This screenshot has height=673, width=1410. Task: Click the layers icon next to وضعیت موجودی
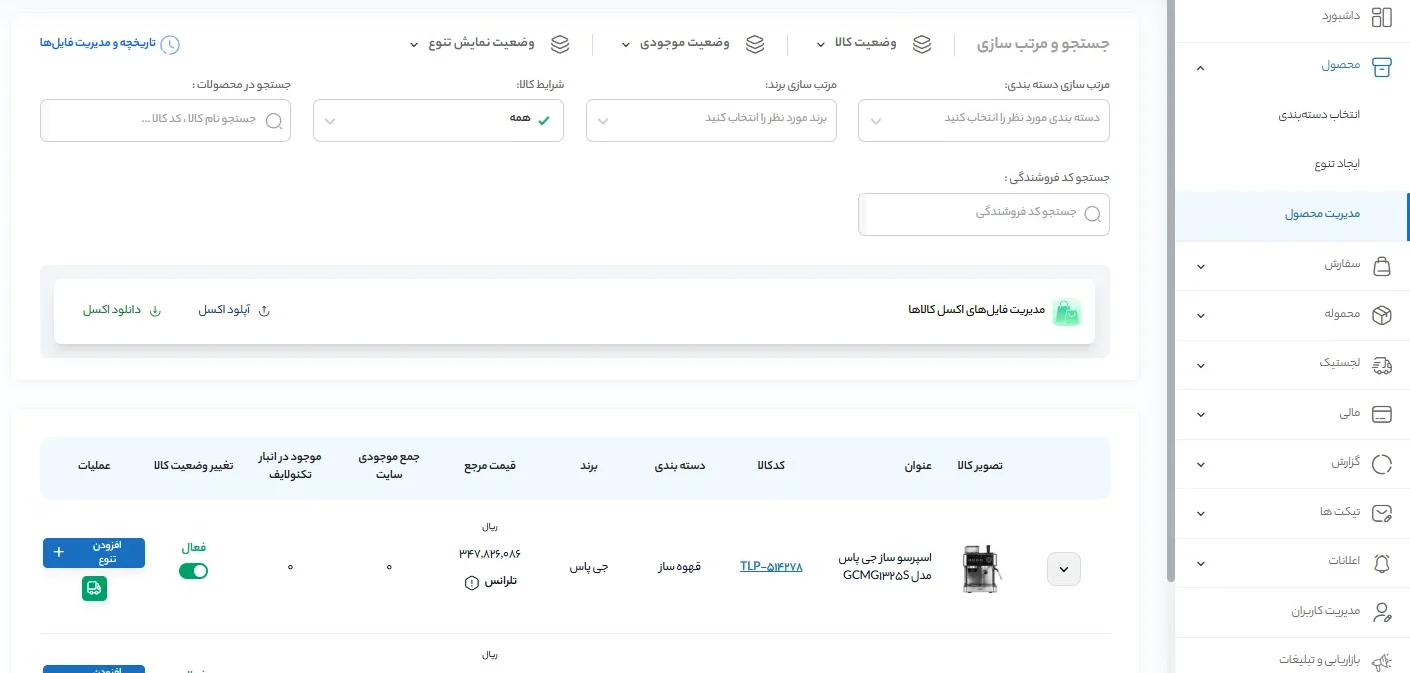click(755, 44)
